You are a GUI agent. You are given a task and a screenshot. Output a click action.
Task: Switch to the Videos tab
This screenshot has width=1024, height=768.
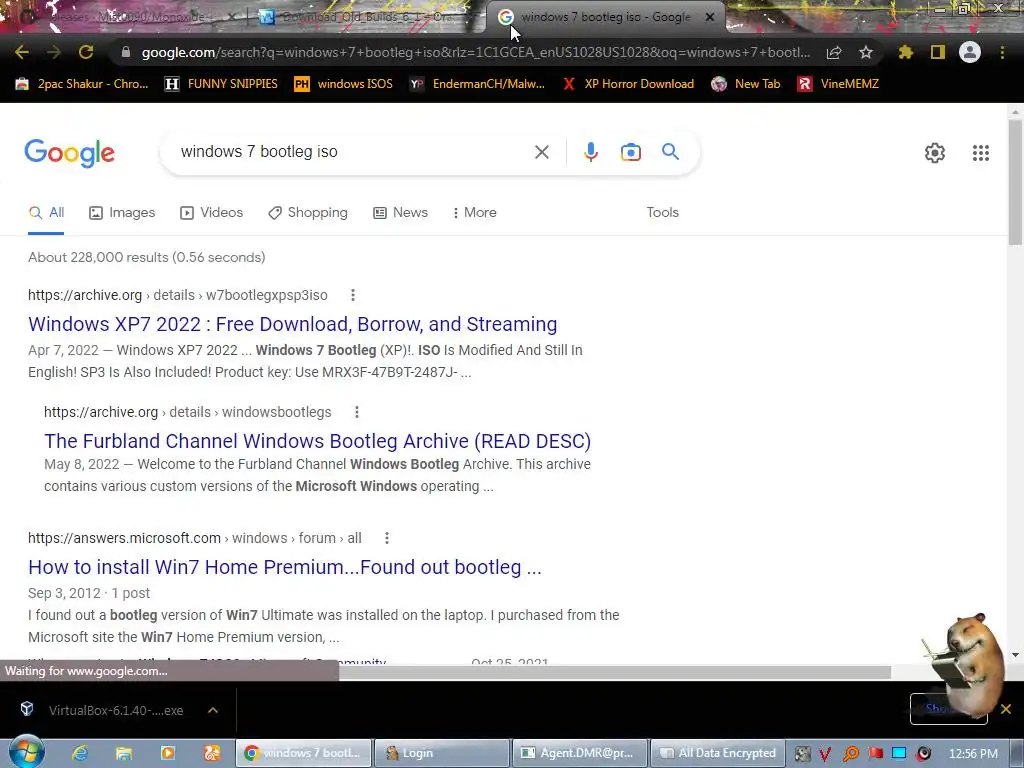pos(212,212)
